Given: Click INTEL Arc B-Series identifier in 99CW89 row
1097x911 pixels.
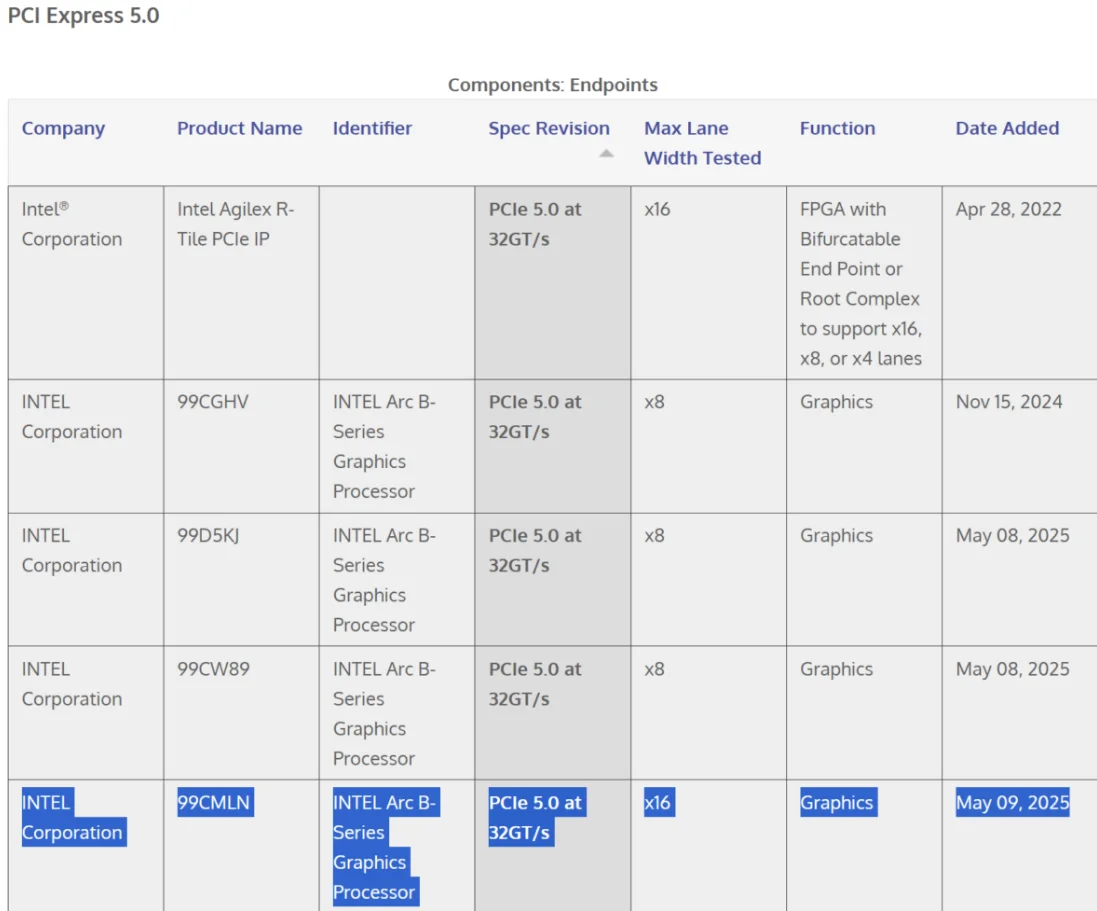Looking at the screenshot, I should point(384,714).
